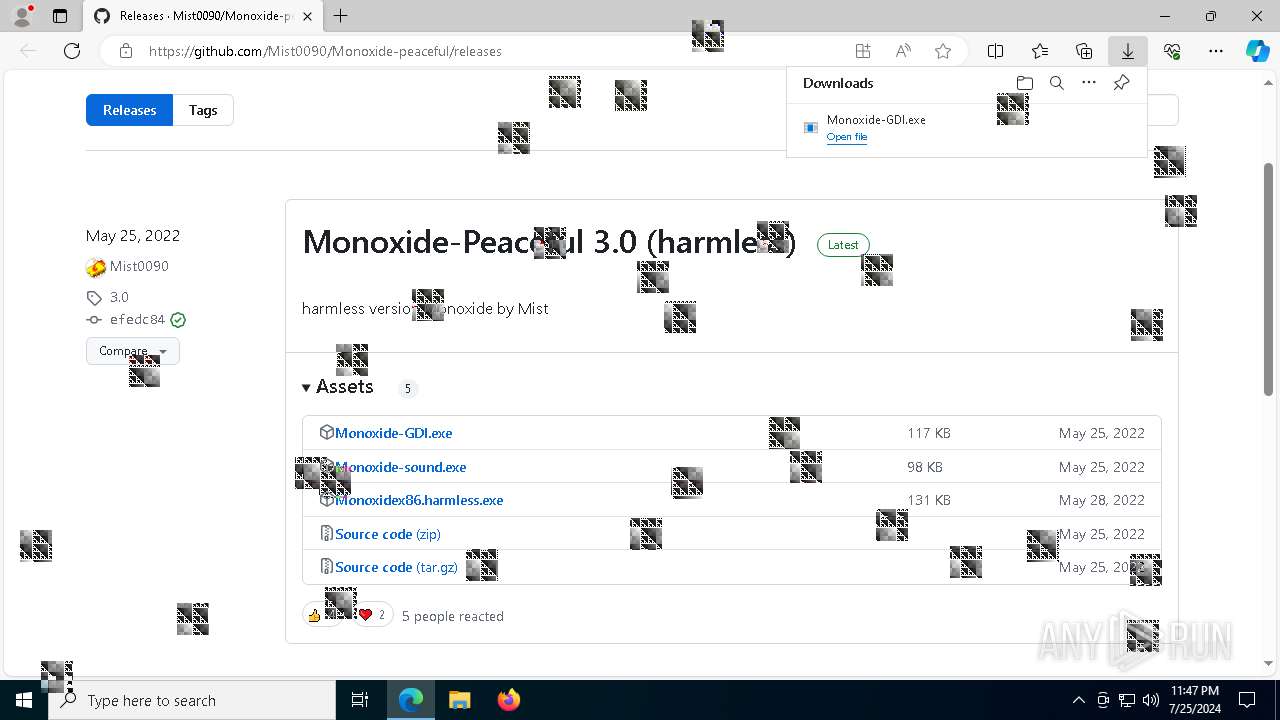Launch Firefox from taskbar
Viewport: 1280px width, 720px height.
point(508,700)
